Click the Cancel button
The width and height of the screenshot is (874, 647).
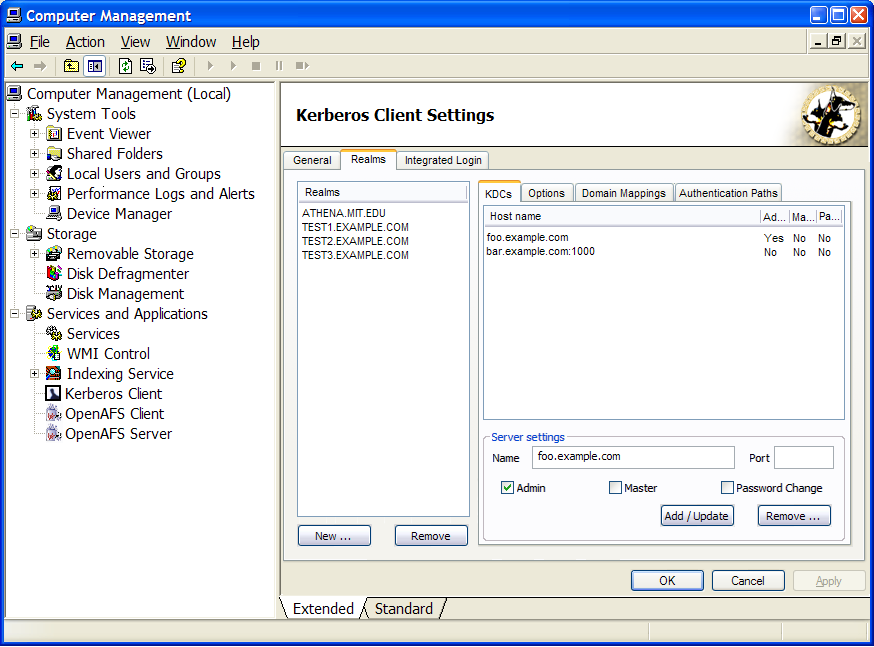748,581
